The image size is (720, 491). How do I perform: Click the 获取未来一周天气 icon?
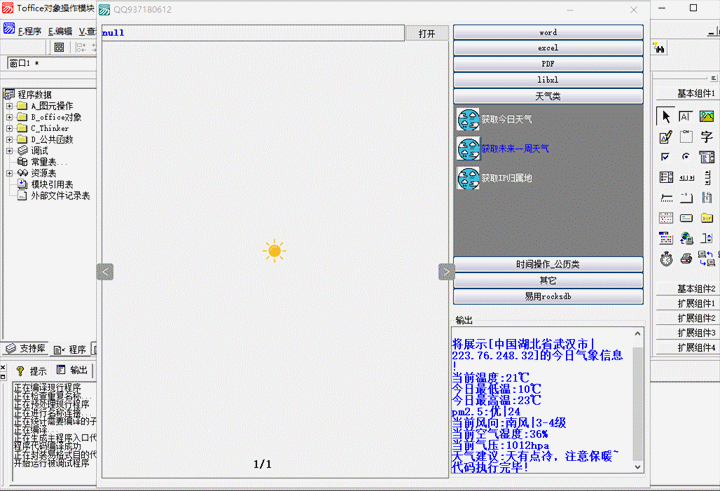point(468,149)
